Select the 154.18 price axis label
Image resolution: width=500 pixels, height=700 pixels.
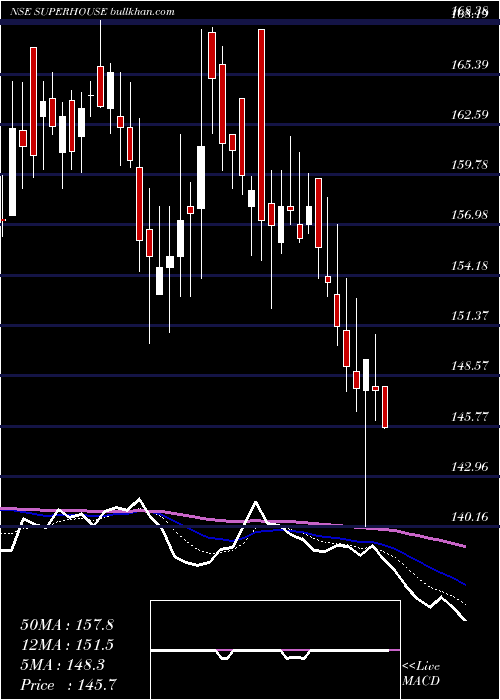pos(468,266)
